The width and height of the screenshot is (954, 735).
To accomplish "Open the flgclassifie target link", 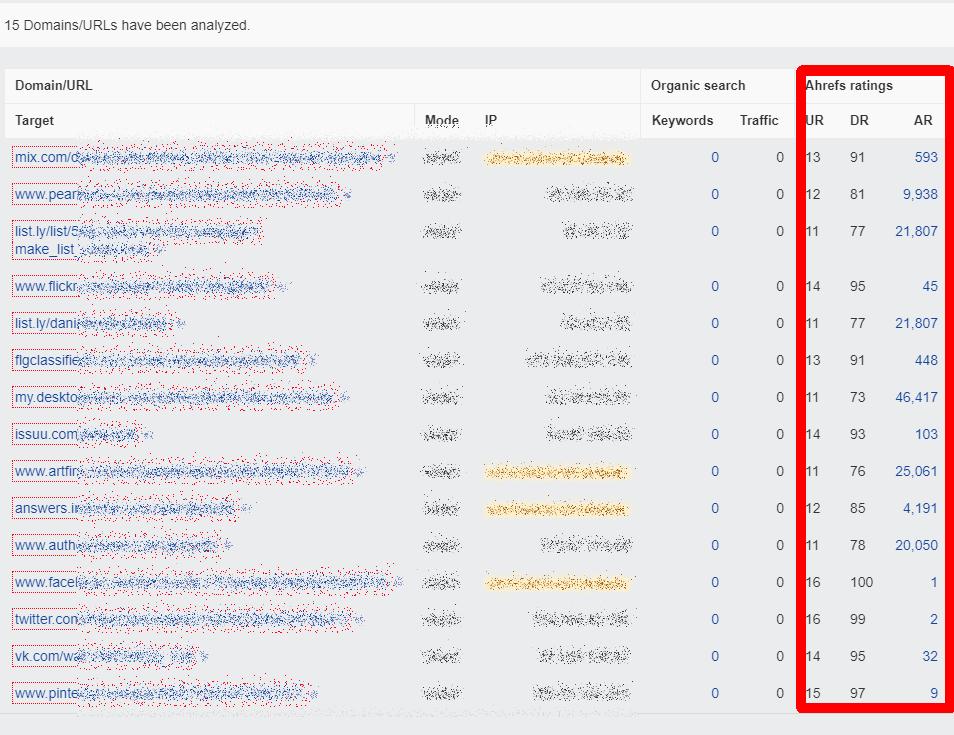I will pos(164,361).
